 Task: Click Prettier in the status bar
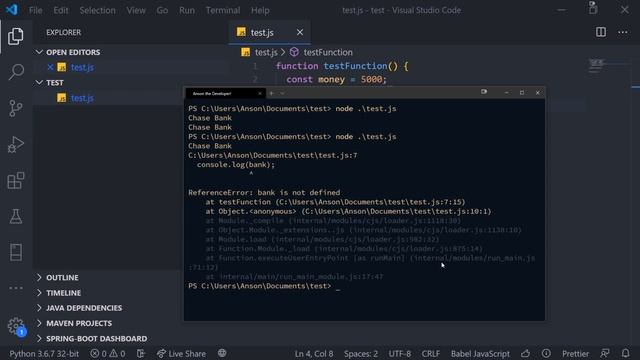(576, 353)
